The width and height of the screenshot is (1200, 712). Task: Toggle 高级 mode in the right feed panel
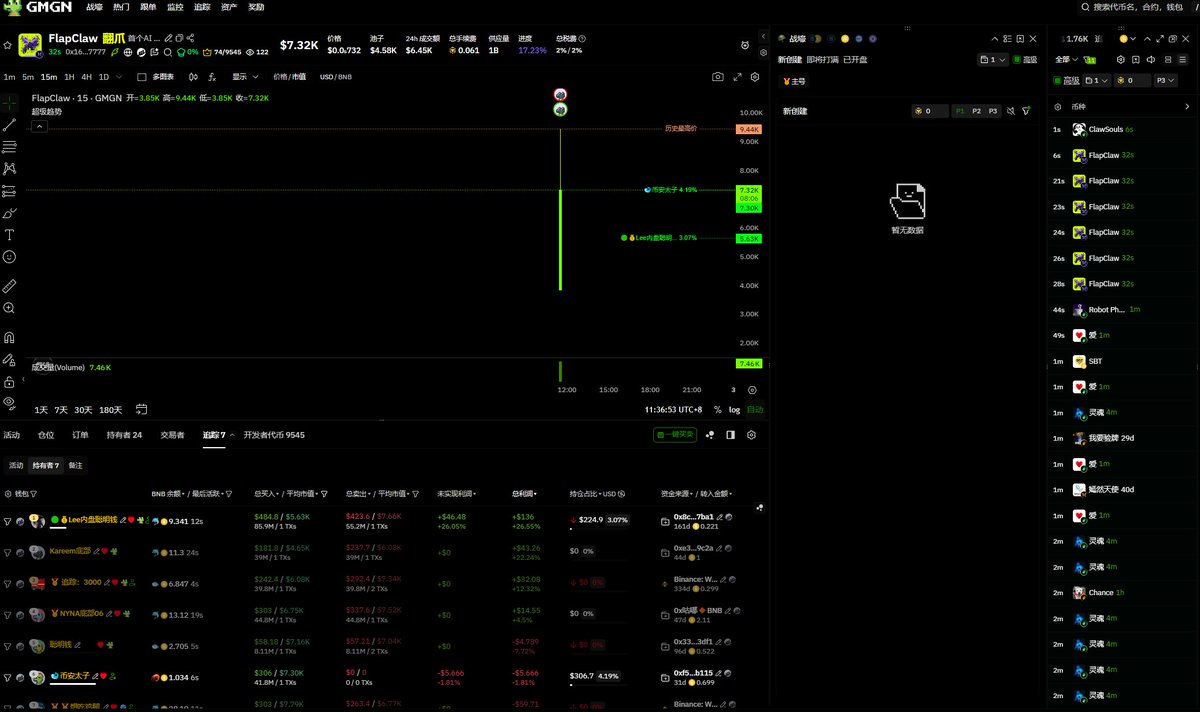(x=1066, y=80)
